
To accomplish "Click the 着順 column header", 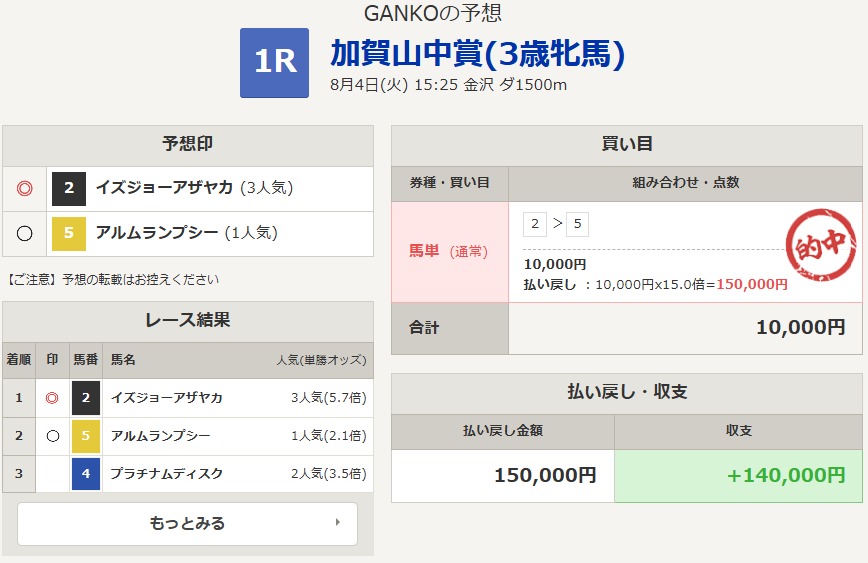I will point(19,360).
